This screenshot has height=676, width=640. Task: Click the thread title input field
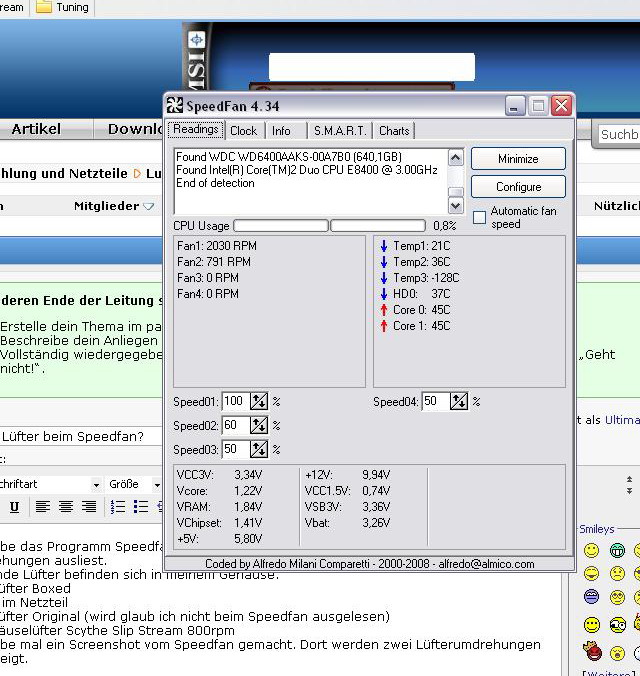click(x=81, y=436)
